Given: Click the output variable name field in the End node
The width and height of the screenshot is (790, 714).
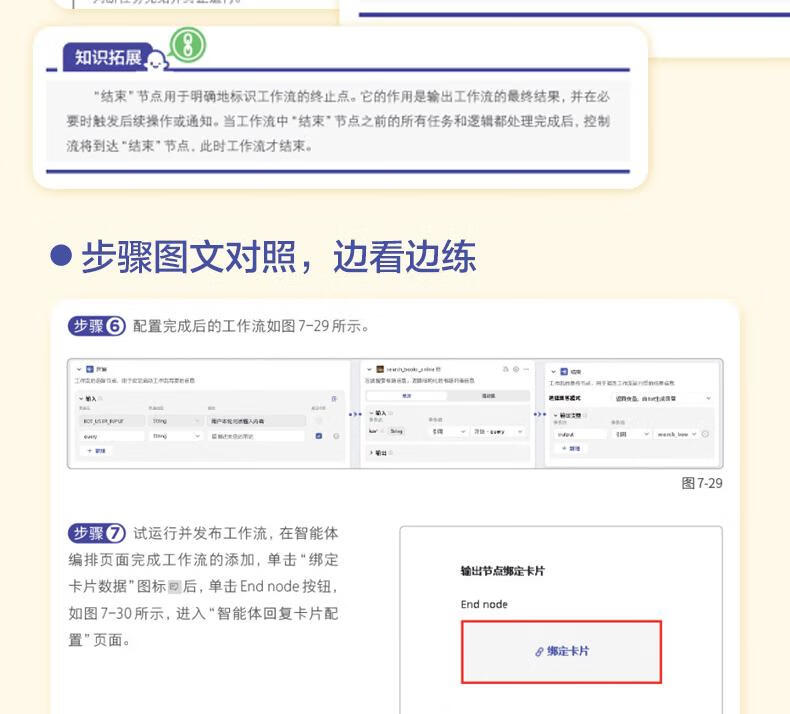Looking at the screenshot, I should click(x=578, y=434).
